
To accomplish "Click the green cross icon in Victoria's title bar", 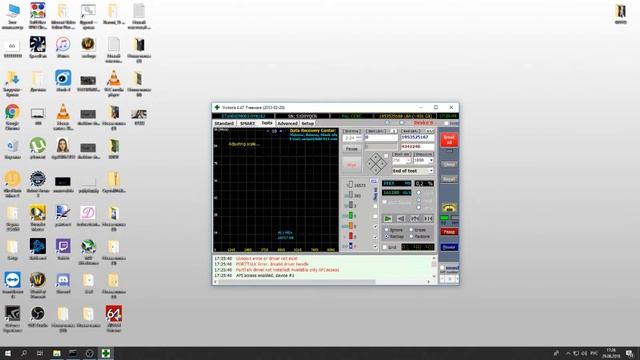I will [217, 107].
